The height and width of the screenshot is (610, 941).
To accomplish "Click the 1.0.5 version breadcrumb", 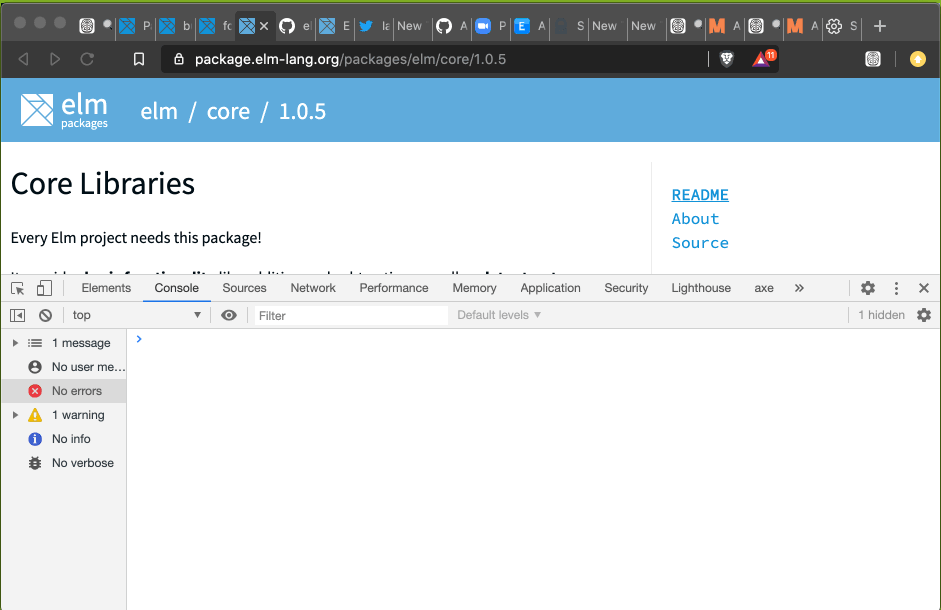I will tap(302, 112).
